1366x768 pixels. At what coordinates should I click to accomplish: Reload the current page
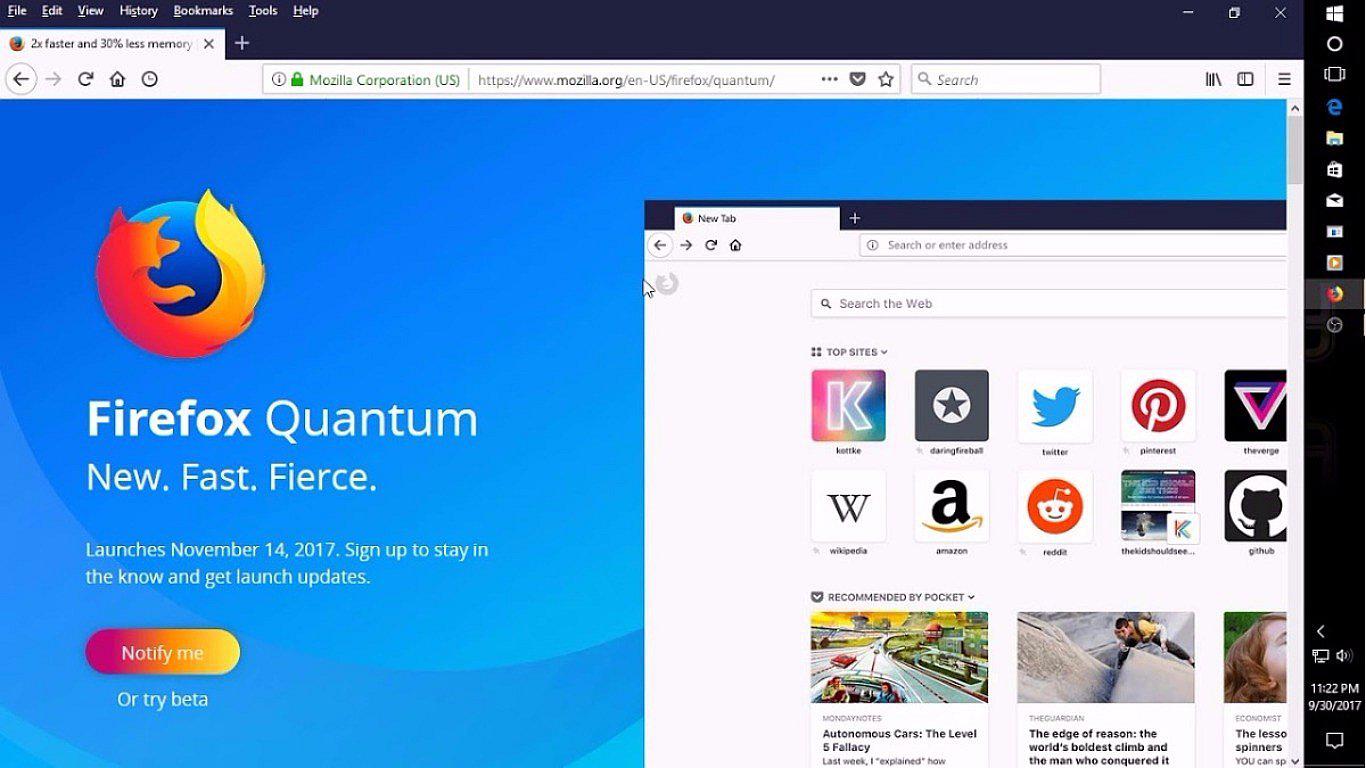pyautogui.click(x=84, y=79)
